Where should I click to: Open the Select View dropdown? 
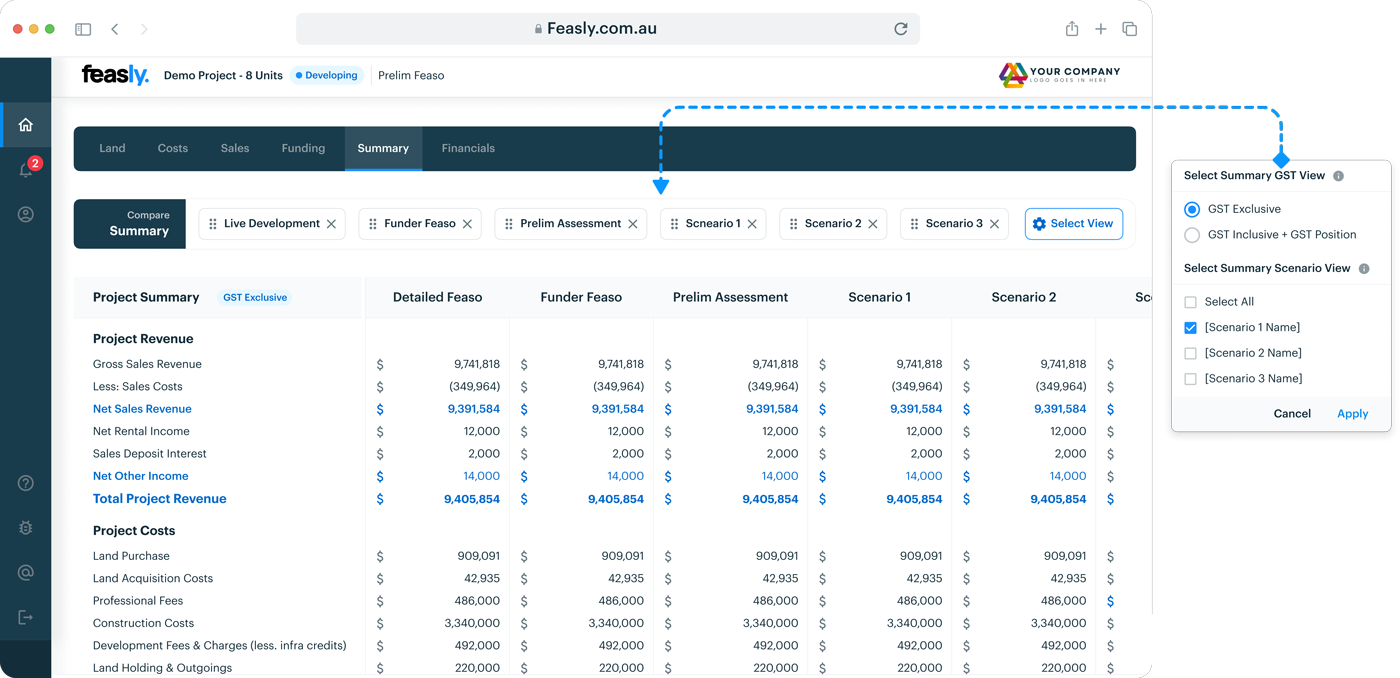coord(1073,224)
